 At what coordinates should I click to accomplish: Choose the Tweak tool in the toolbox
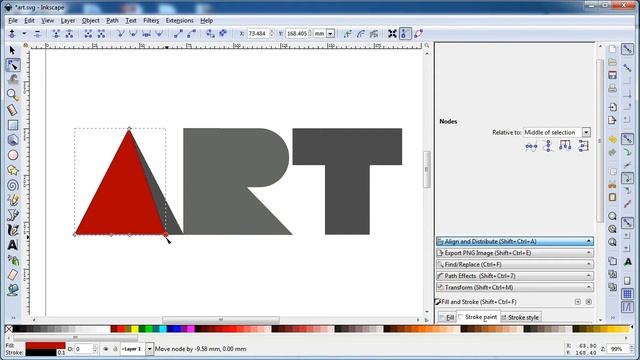click(13, 80)
